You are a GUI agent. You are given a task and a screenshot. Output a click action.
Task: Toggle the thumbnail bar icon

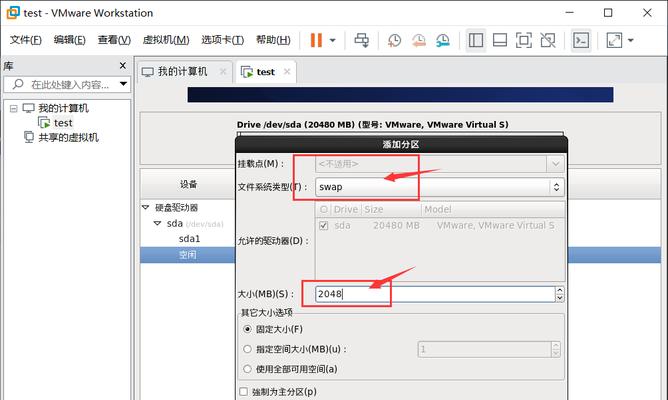[x=500, y=40]
